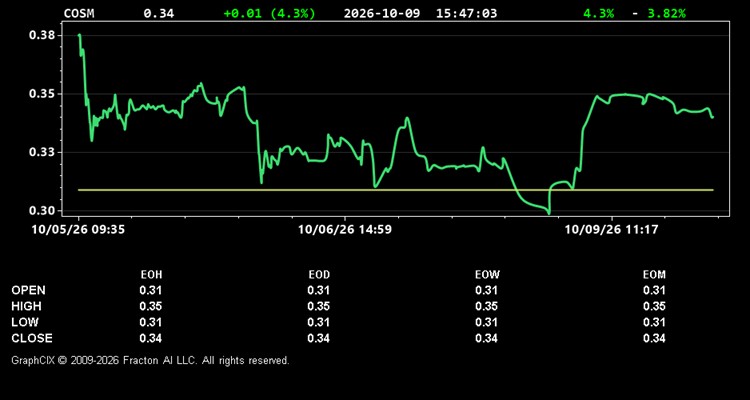Viewport: 750px width, 400px height.
Task: Select the standalone 4.3% beside 3.82%
Action: click(598, 13)
